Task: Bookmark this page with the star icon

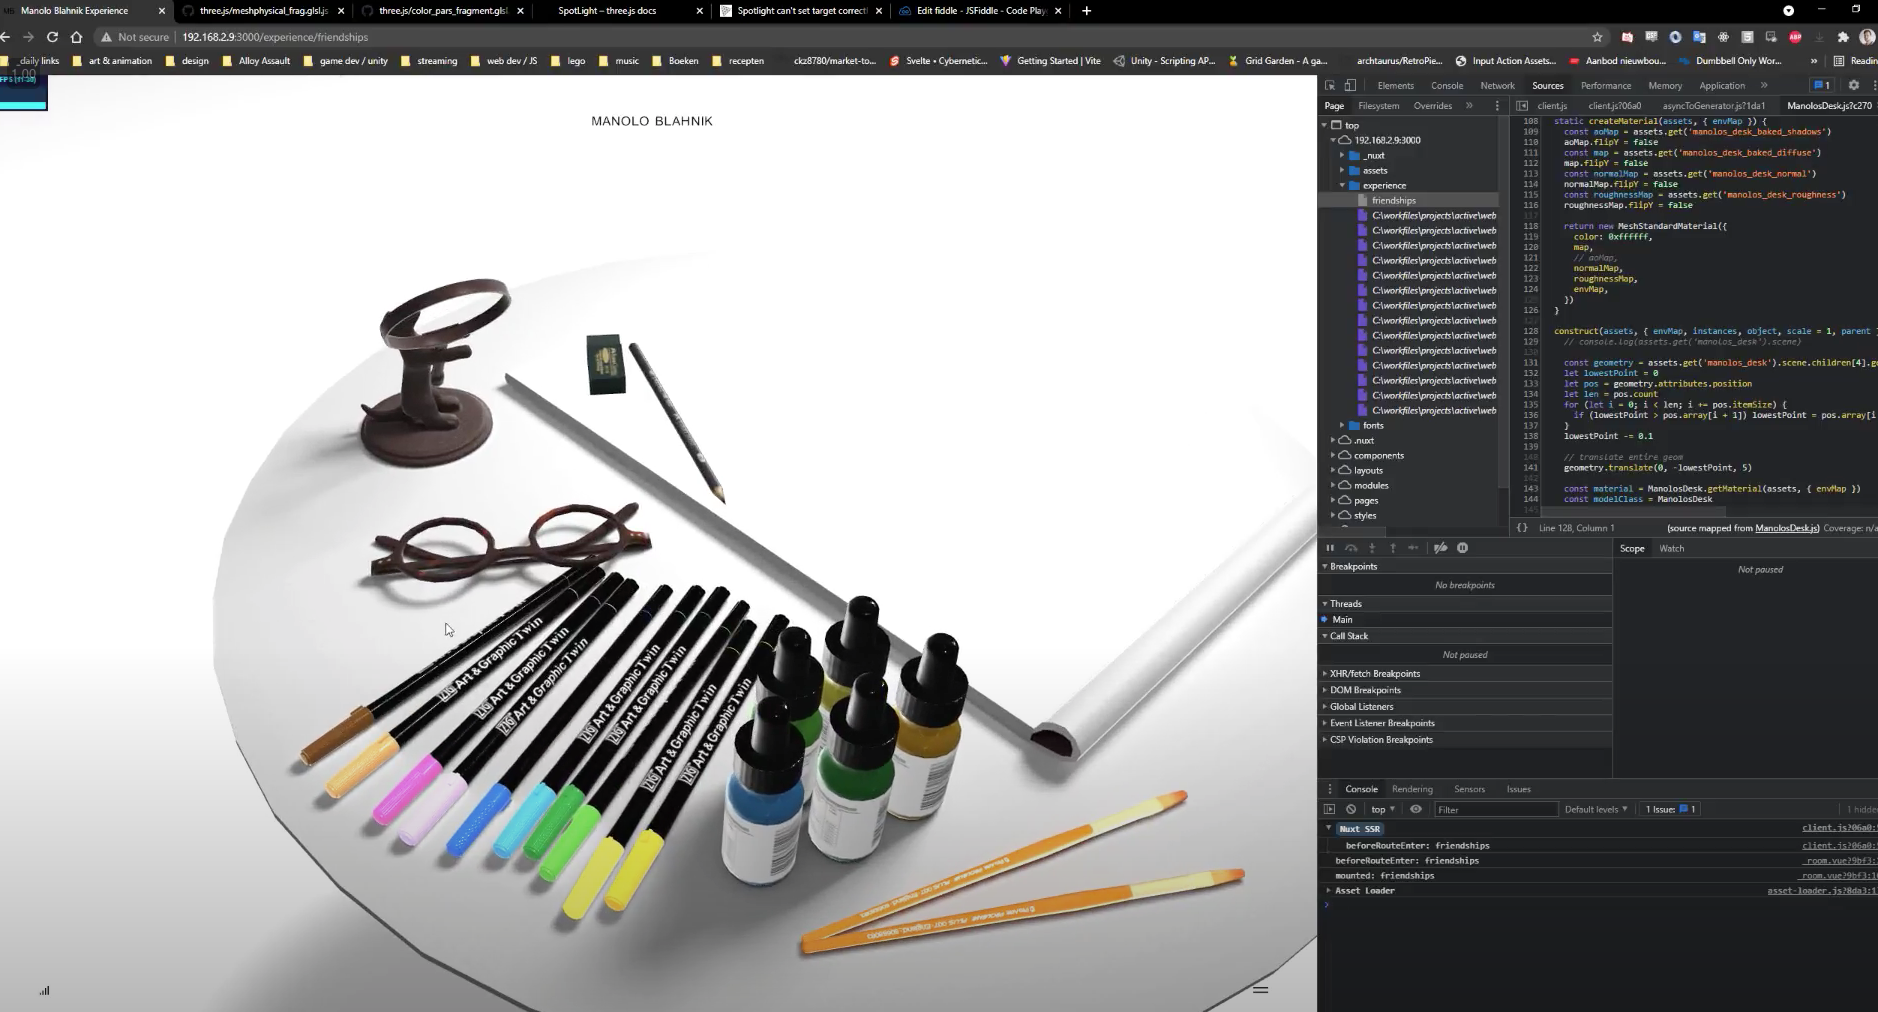Action: point(1597,37)
